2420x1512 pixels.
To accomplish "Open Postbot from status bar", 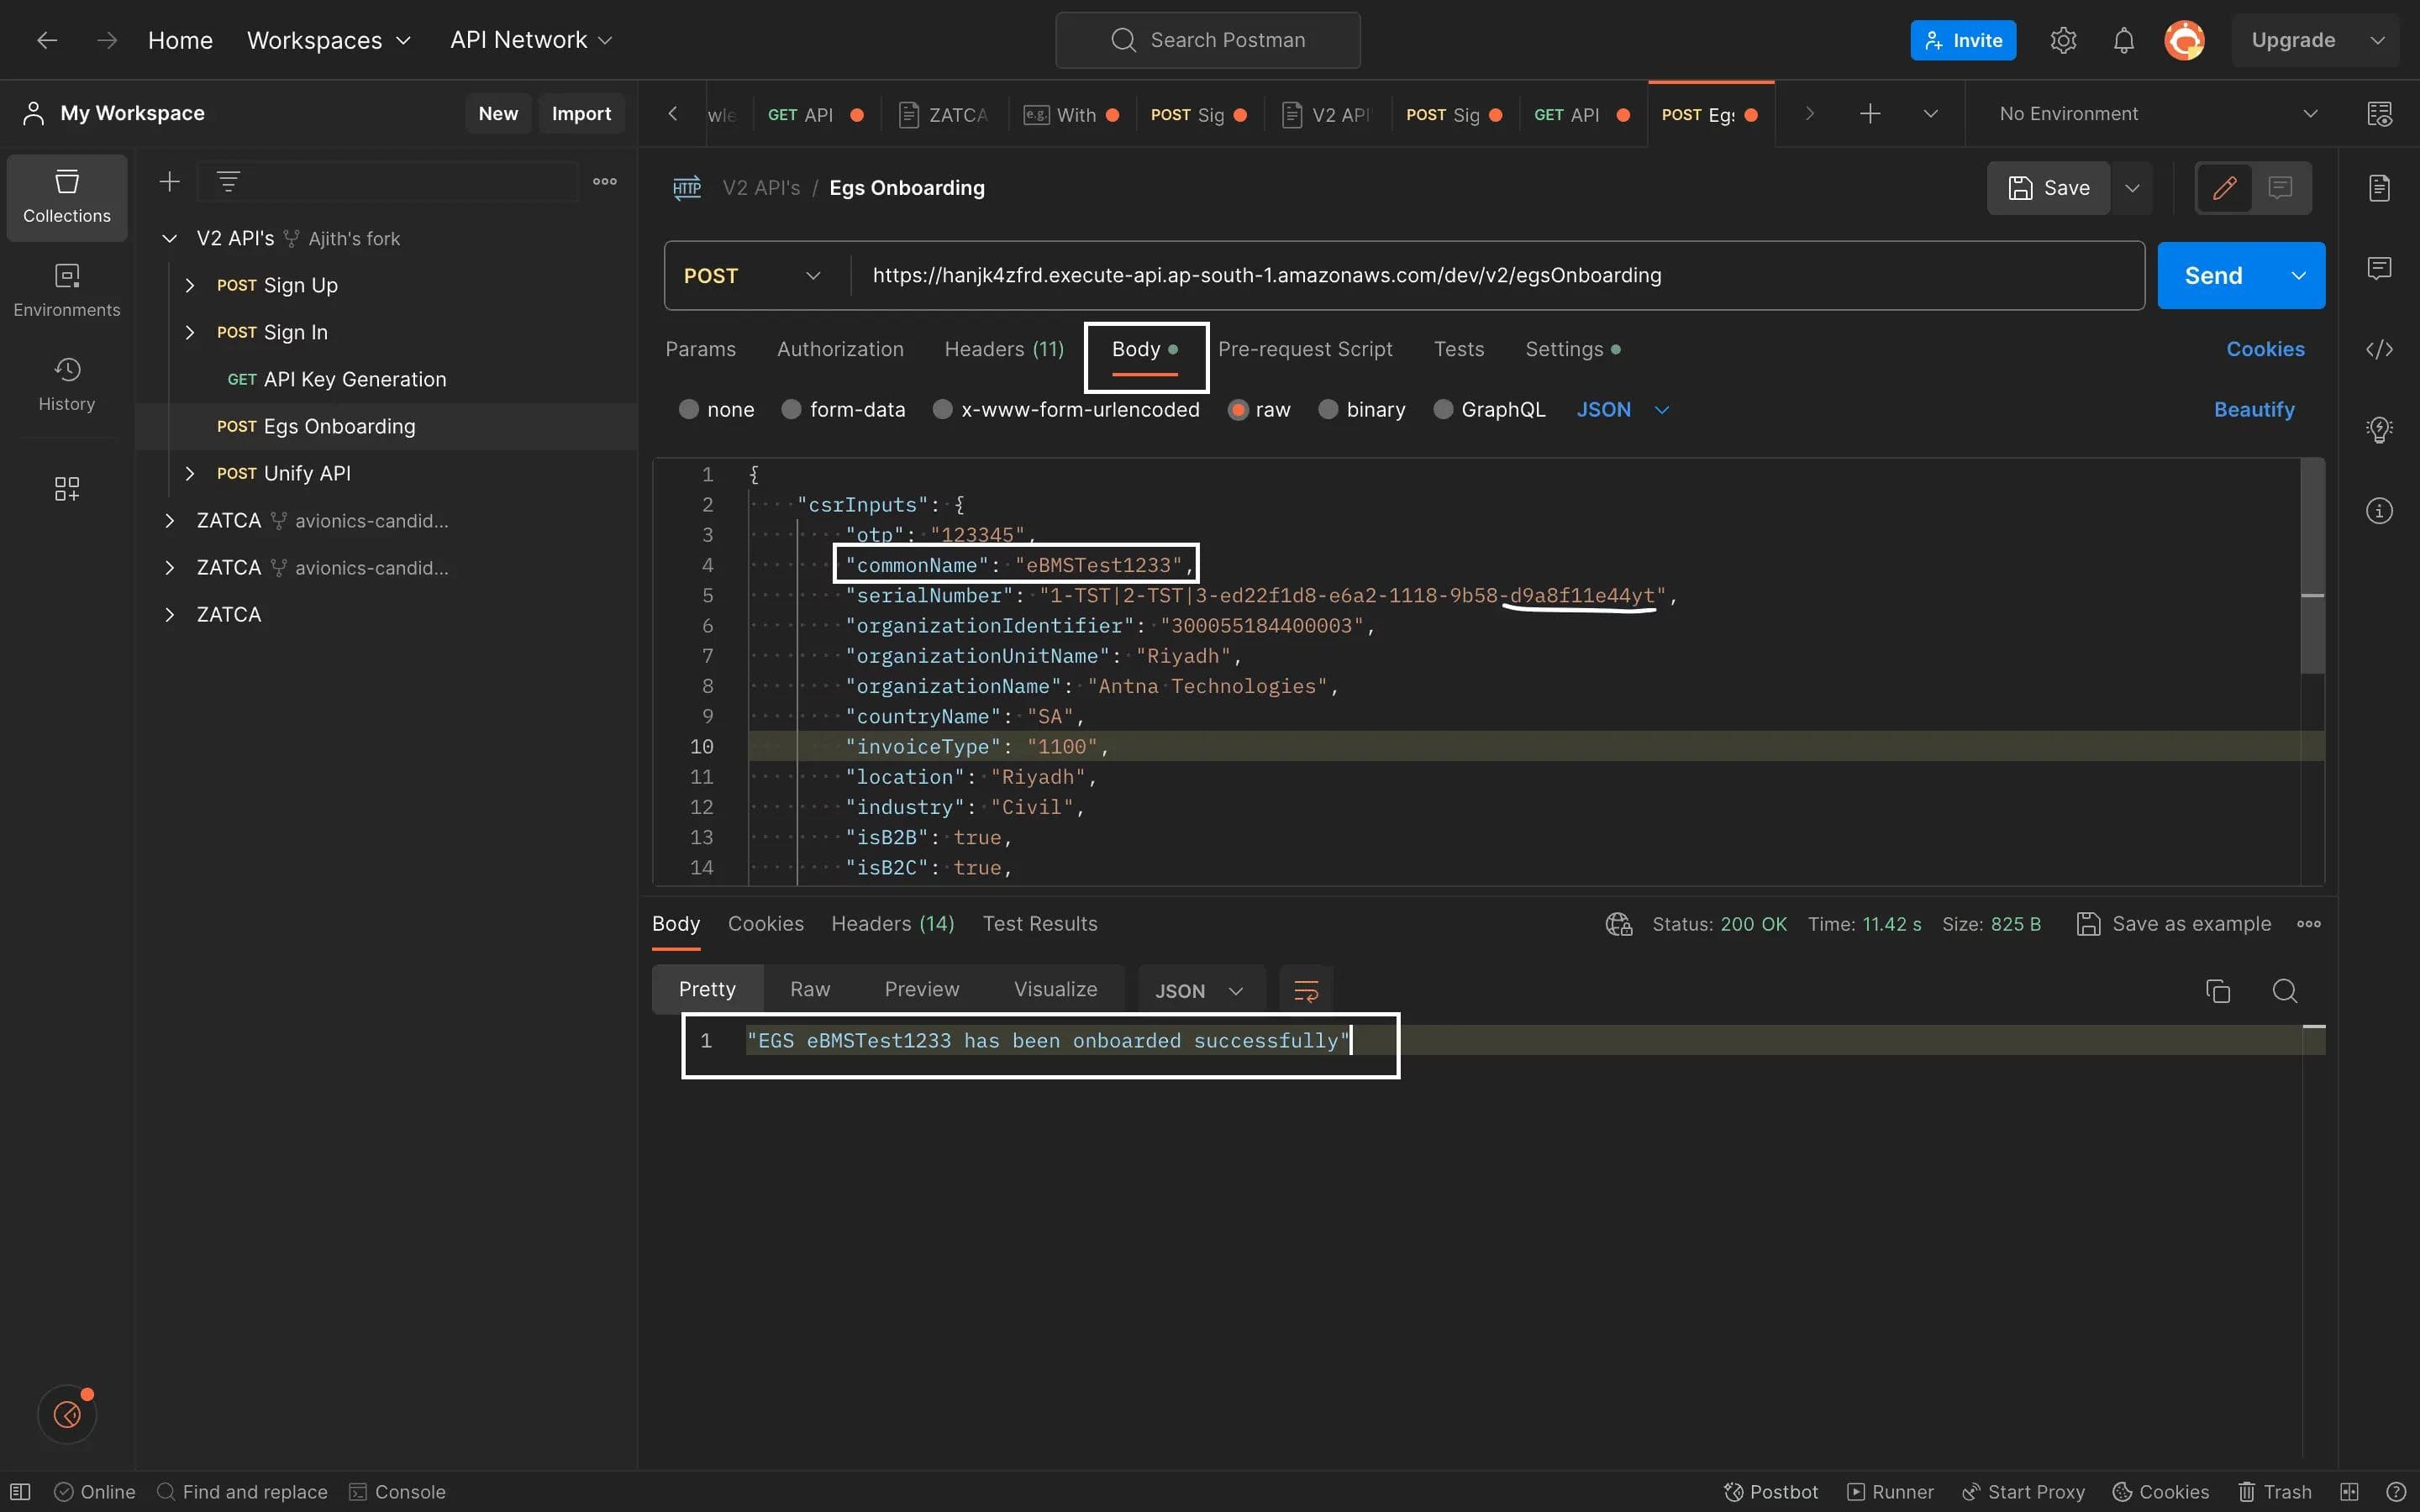I will pos(1771,1491).
